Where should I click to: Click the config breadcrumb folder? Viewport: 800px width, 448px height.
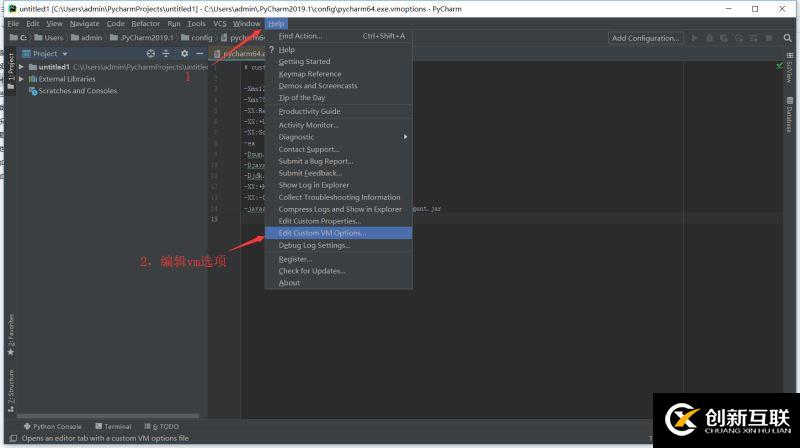pyautogui.click(x=197, y=38)
